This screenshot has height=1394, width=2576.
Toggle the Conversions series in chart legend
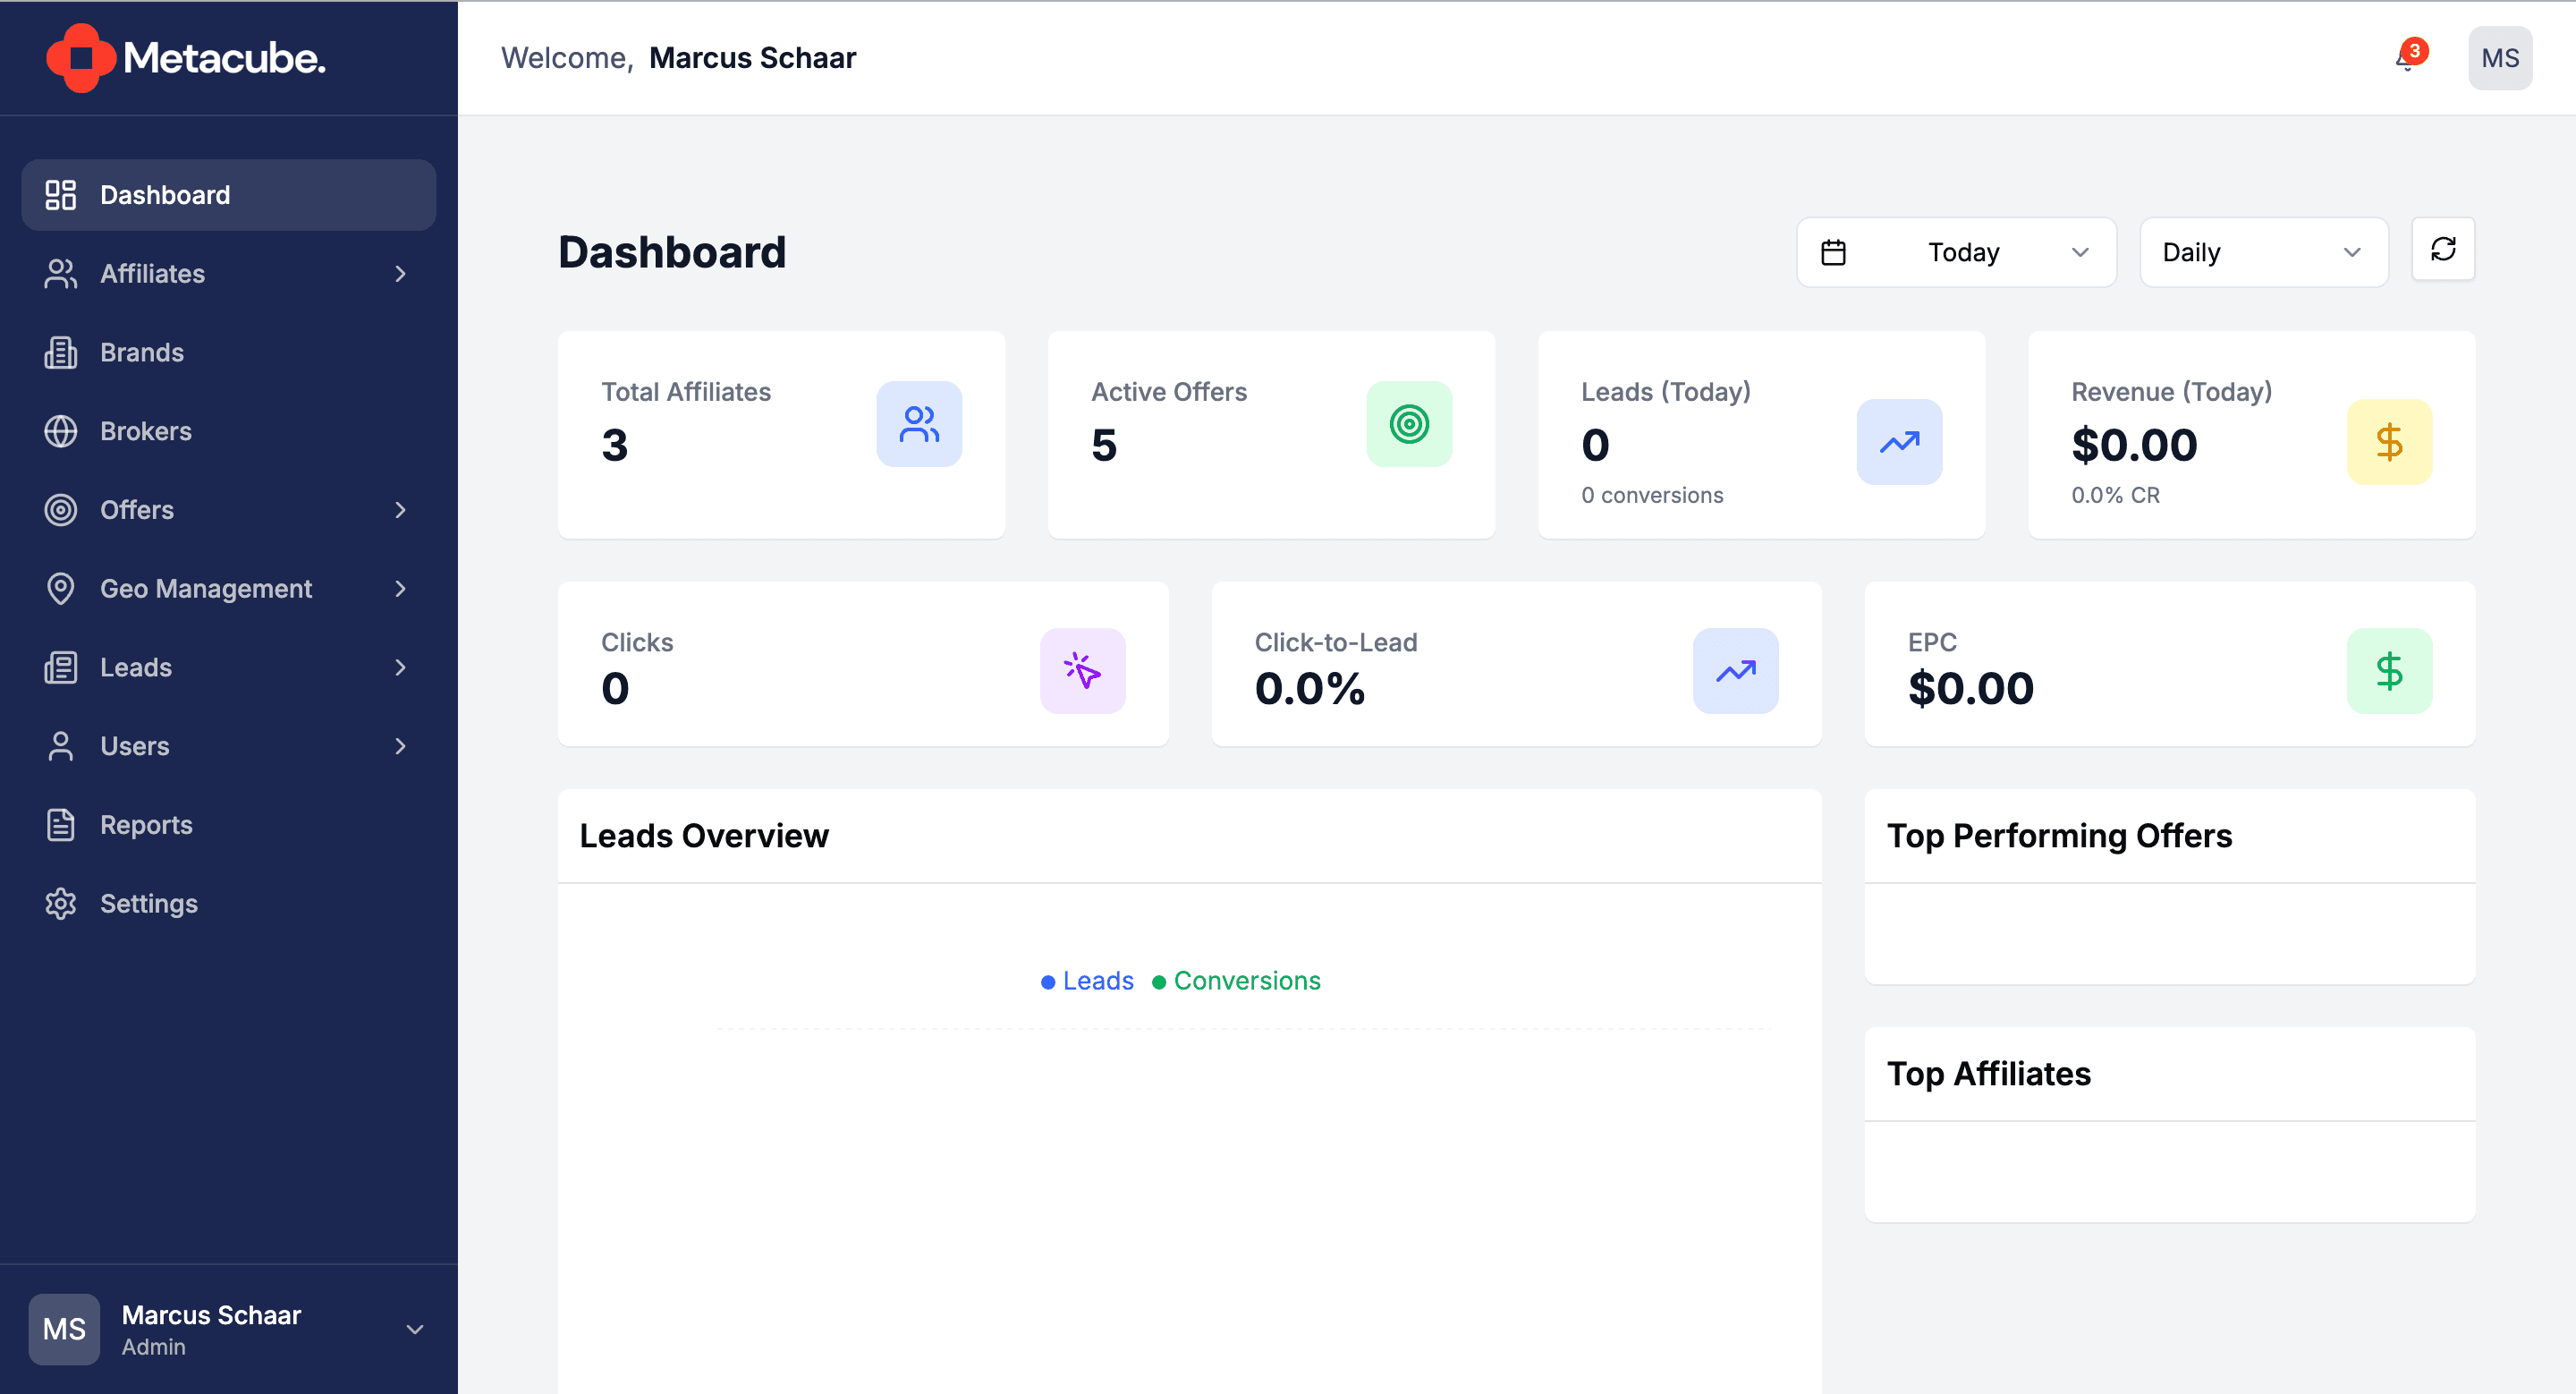click(1236, 981)
